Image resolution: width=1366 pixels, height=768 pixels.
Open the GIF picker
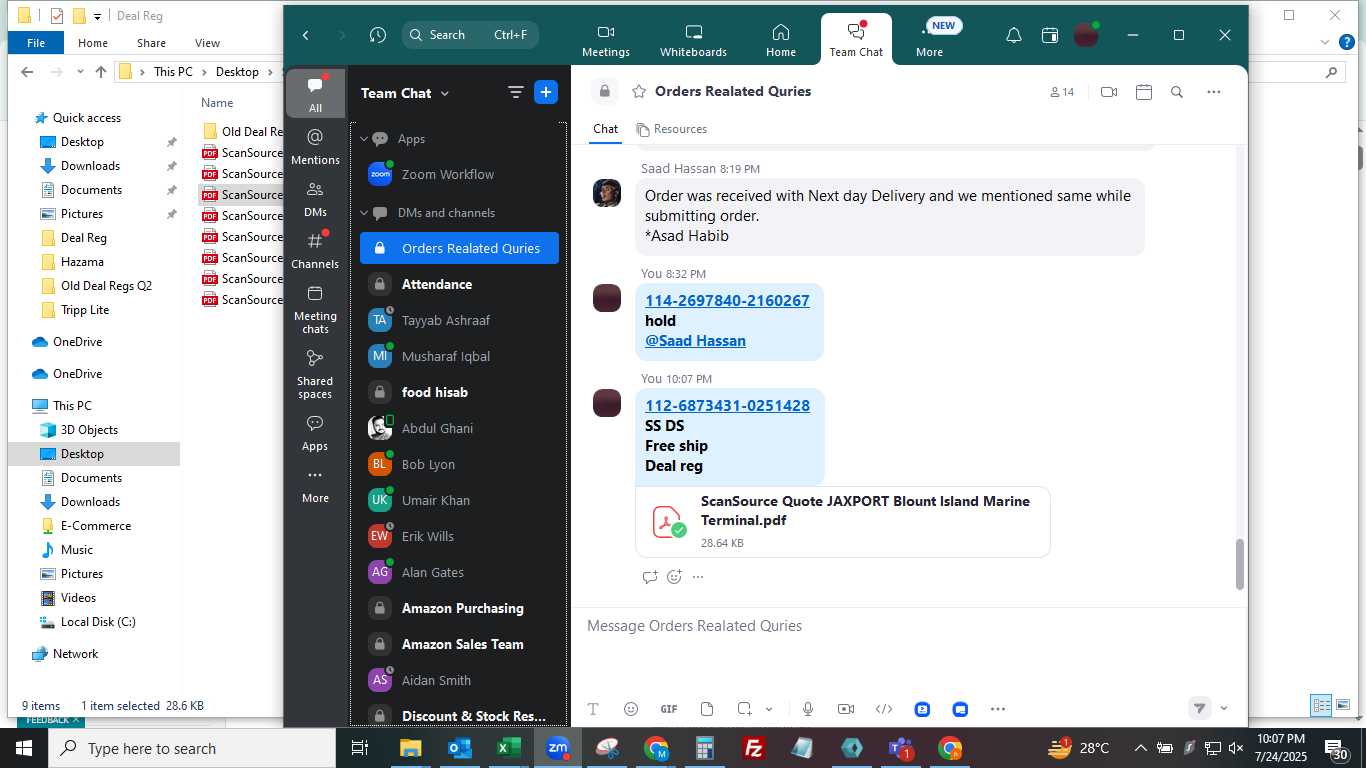coord(669,709)
